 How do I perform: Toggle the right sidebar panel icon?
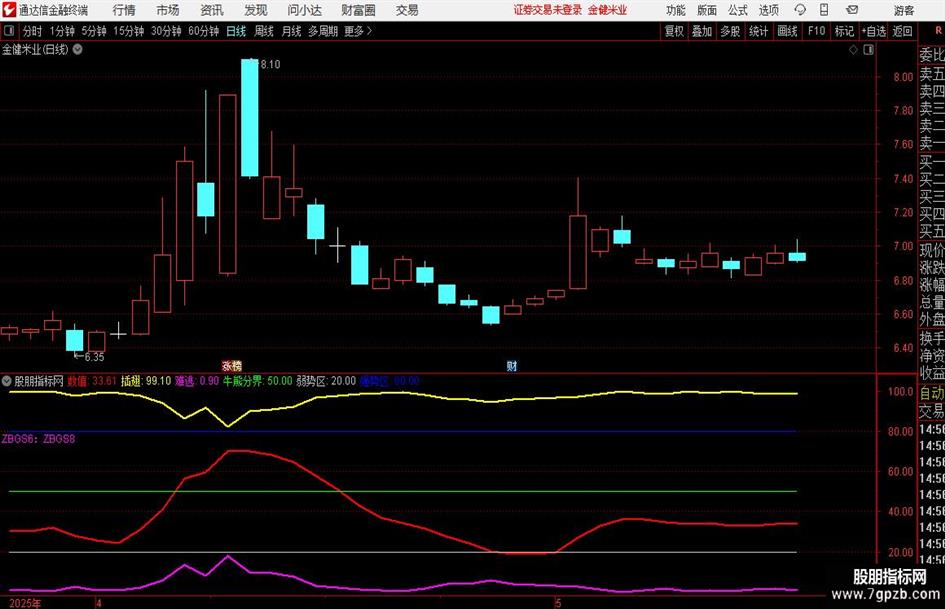pyautogui.click(x=868, y=50)
